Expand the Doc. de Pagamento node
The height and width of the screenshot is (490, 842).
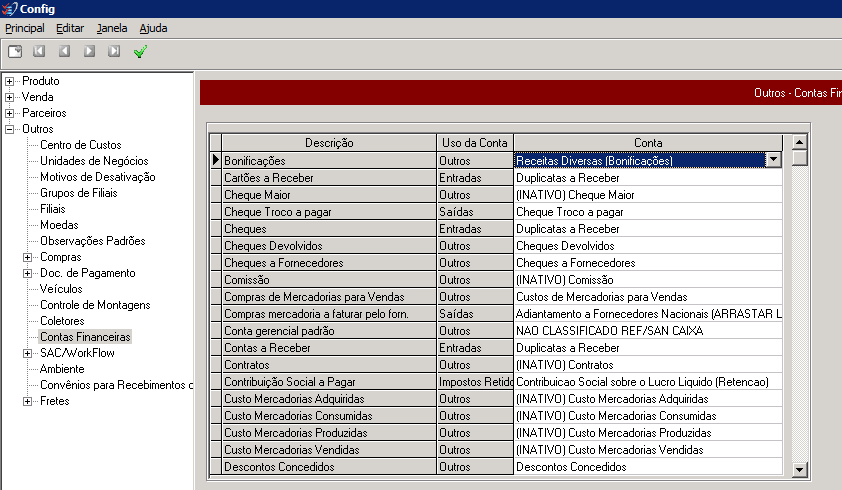[x=27, y=273]
